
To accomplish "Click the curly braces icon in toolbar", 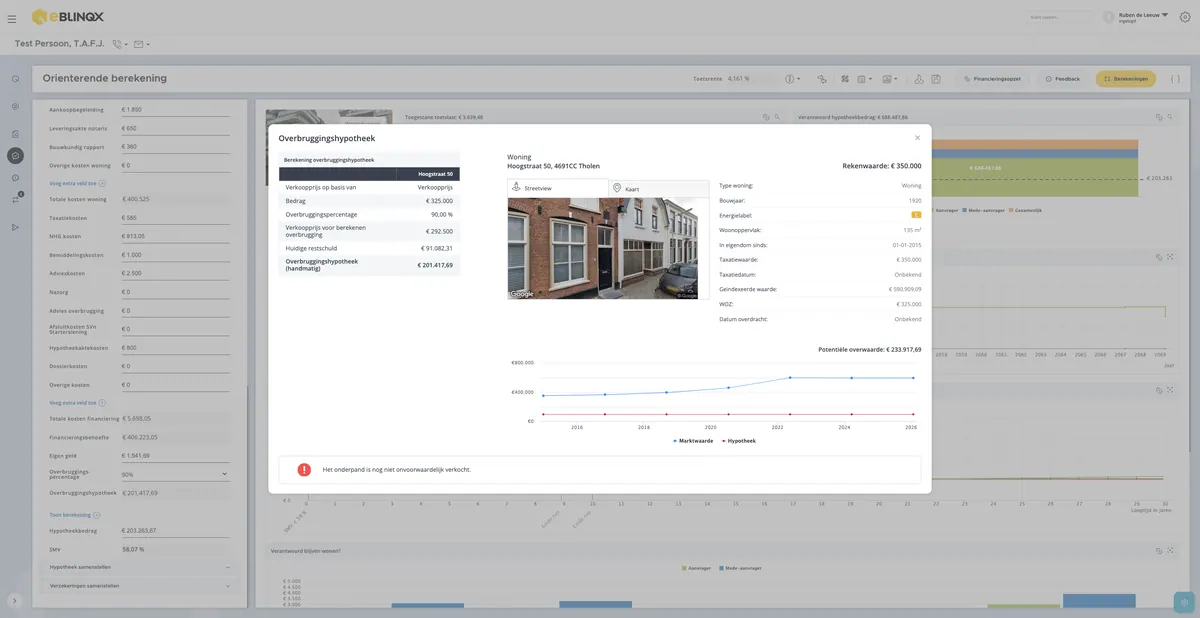I will tap(1175, 79).
